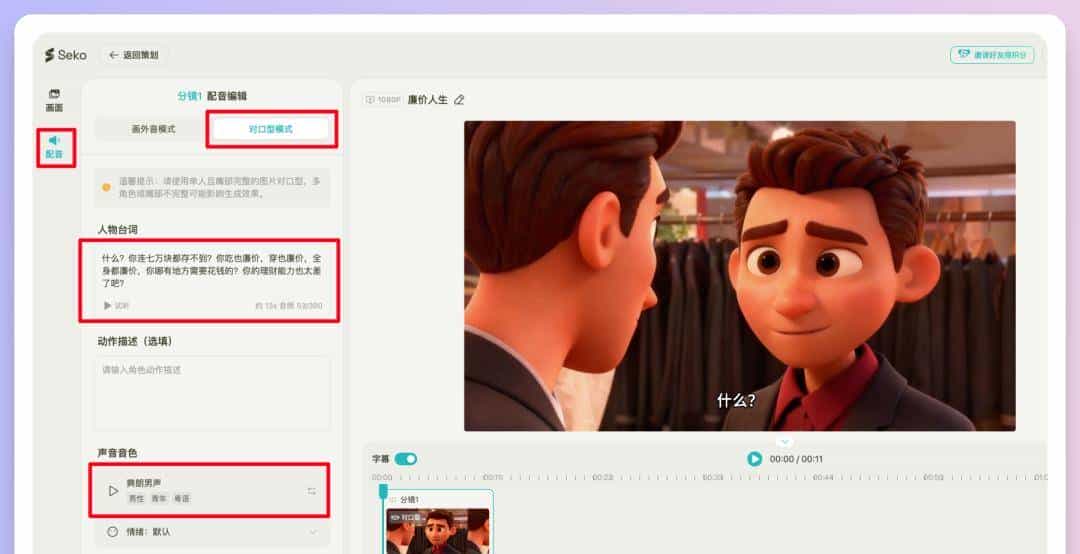Open the 画面 panel in the sidebar
This screenshot has height=554, width=1080.
[54, 100]
